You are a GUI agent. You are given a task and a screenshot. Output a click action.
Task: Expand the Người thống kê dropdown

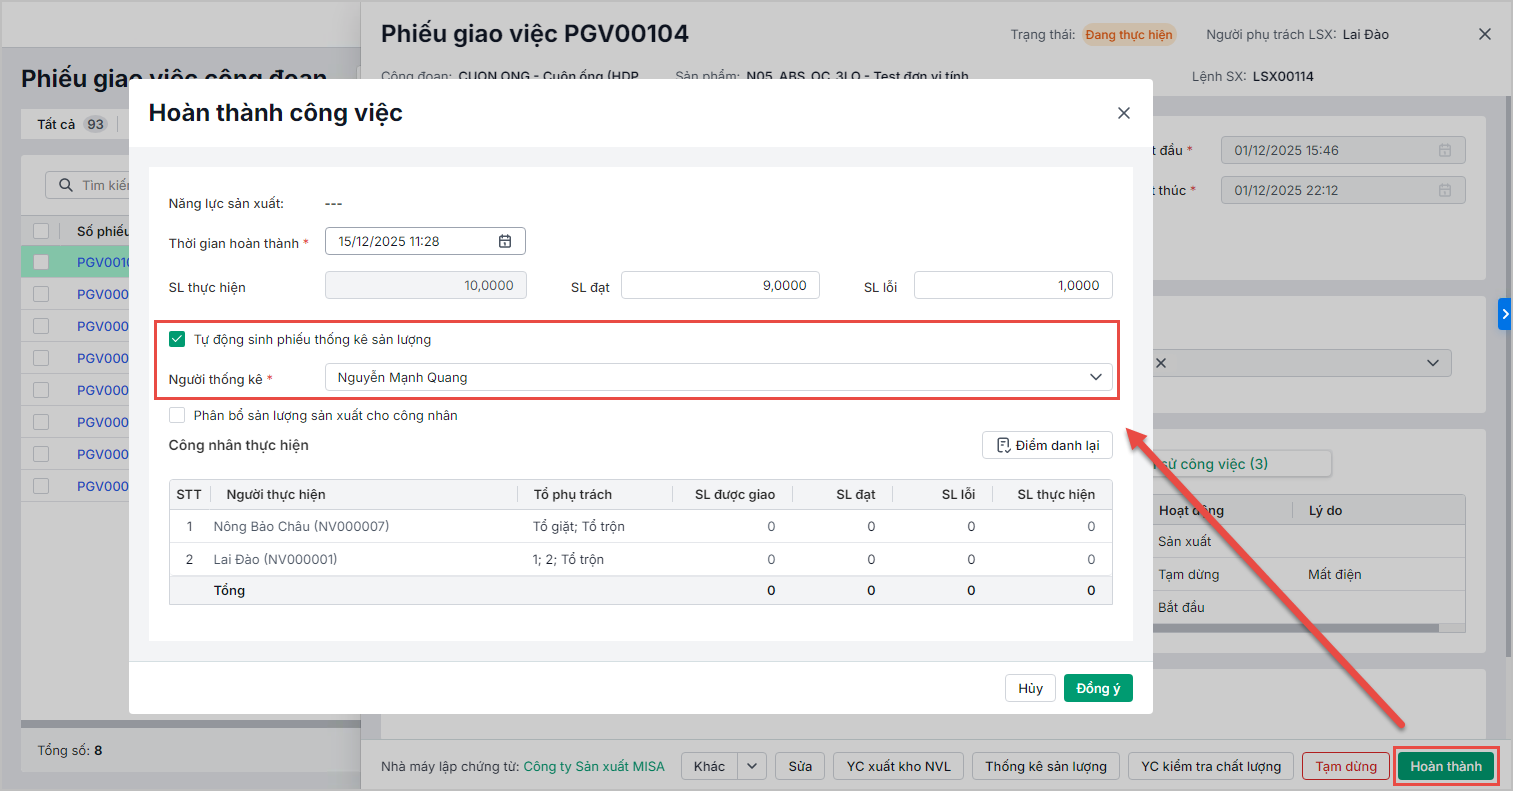[x=1095, y=377]
